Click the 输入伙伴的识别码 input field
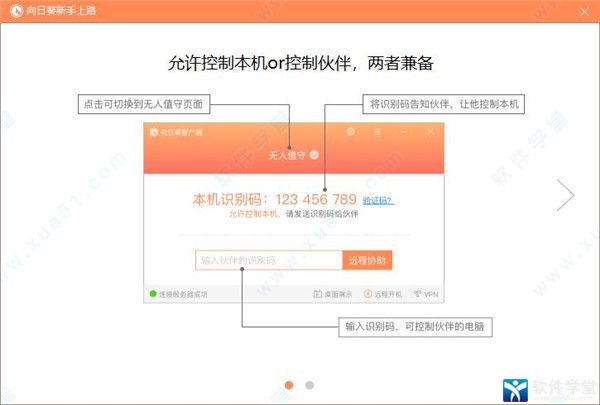Viewport: 600px width, 405px height. point(267,260)
